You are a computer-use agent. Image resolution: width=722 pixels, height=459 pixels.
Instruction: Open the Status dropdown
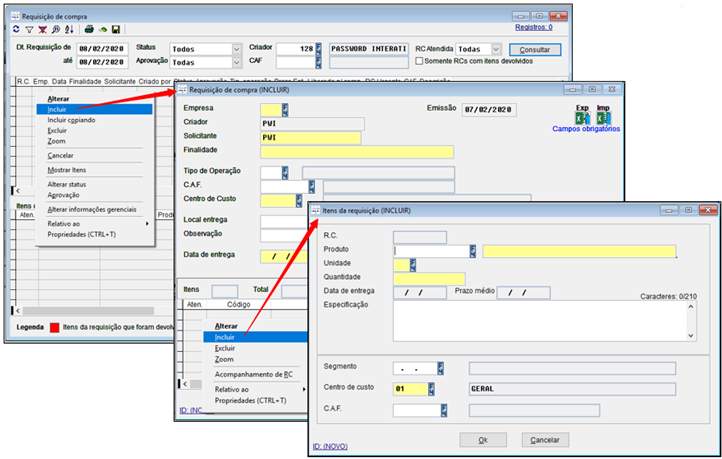(234, 49)
